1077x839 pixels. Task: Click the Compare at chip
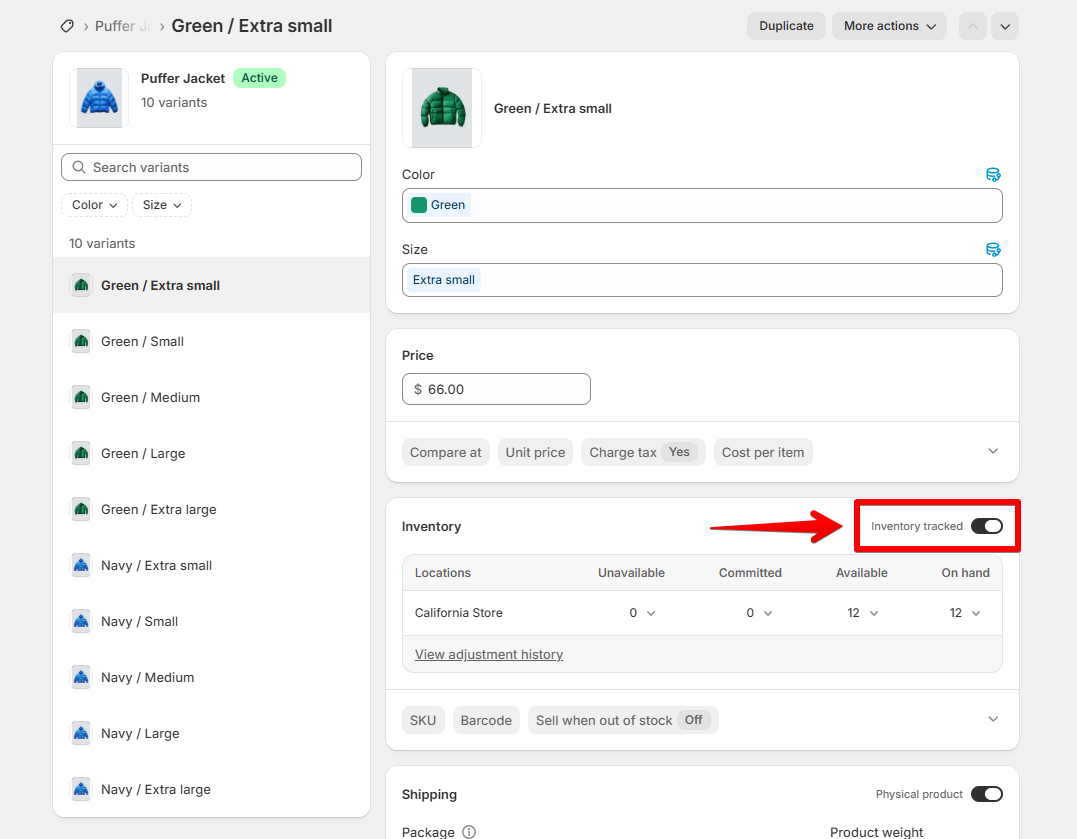pos(446,452)
